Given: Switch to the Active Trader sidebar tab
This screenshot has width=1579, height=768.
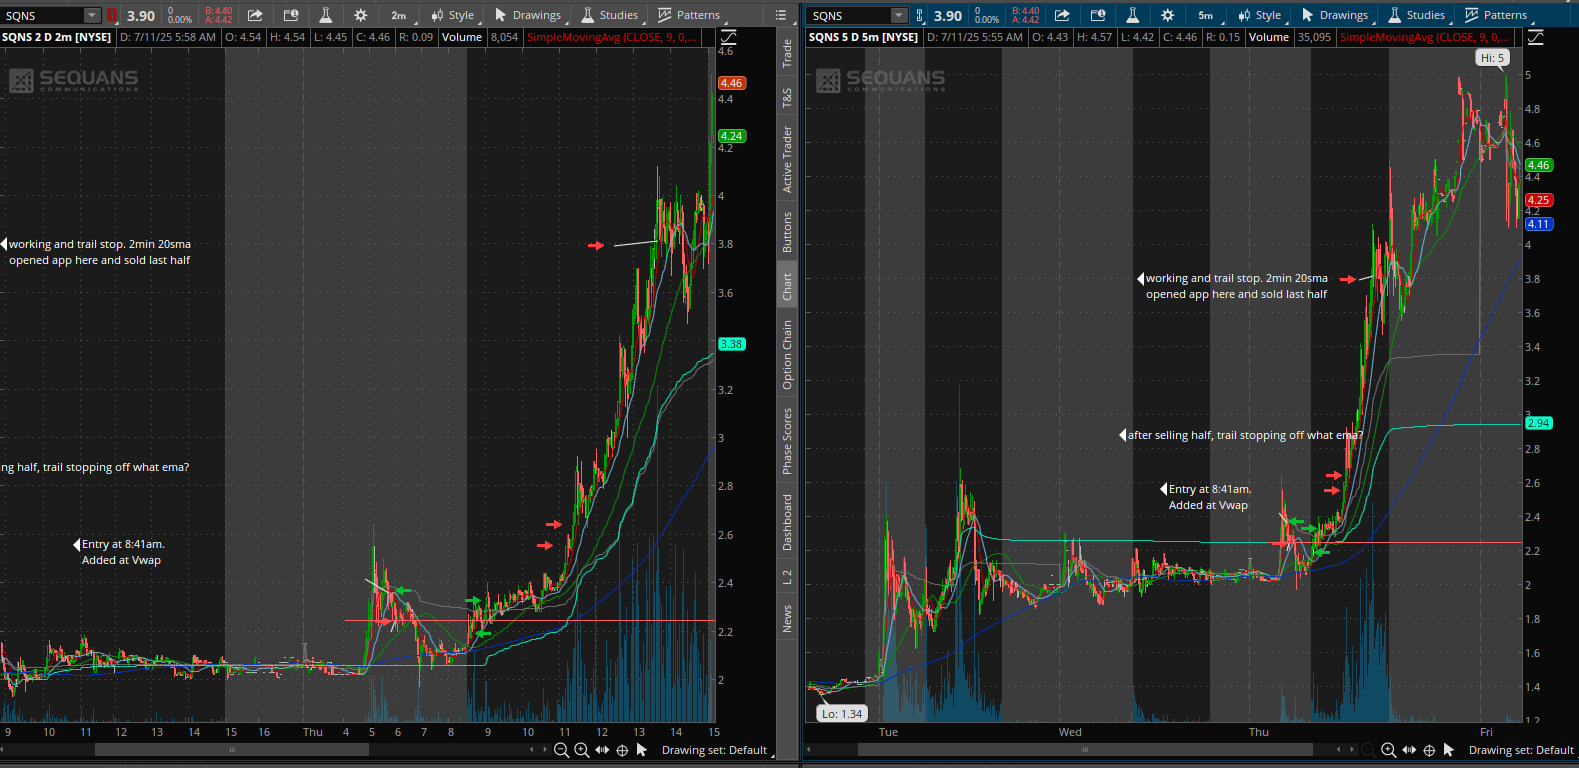Looking at the screenshot, I should pos(787,159).
